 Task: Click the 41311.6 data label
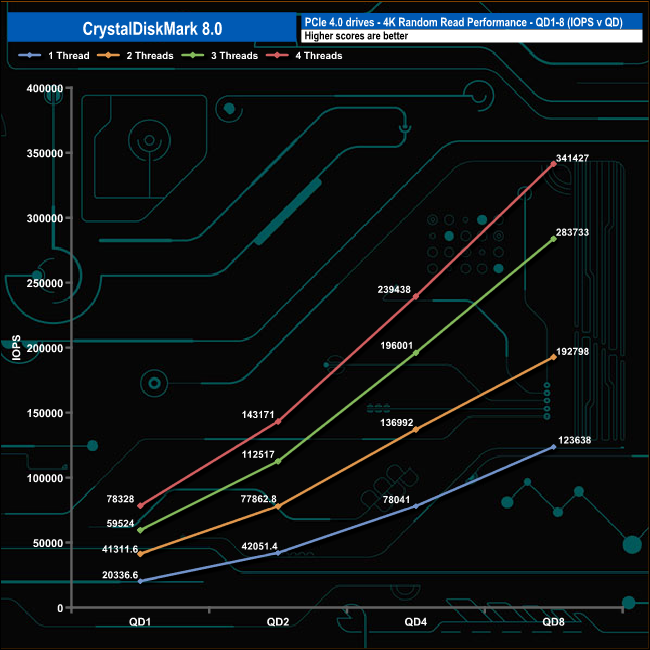click(120, 550)
